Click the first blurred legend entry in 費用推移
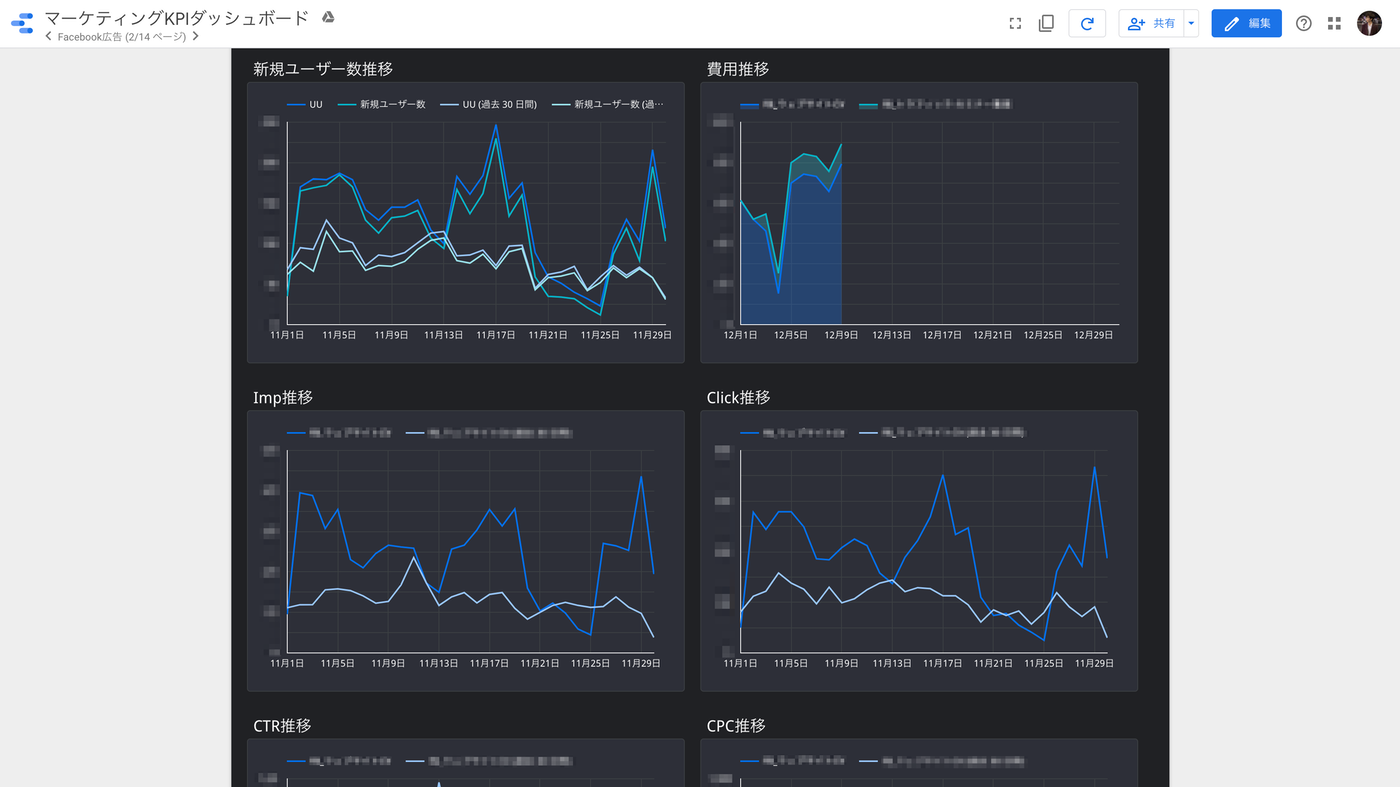Image resolution: width=1400 pixels, height=787 pixels. click(793, 104)
